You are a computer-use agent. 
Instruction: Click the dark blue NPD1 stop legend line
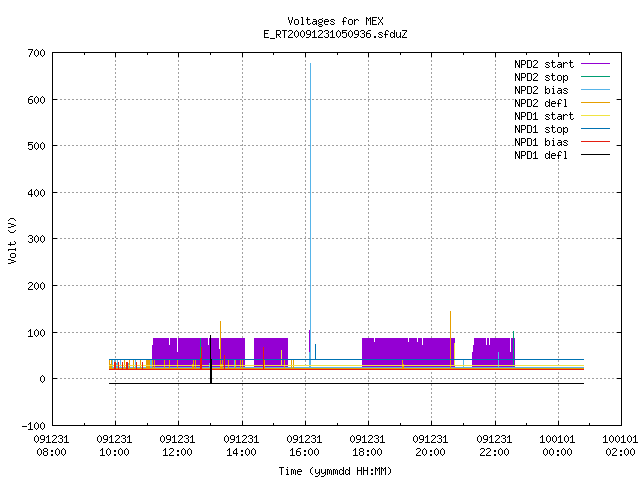596,129
